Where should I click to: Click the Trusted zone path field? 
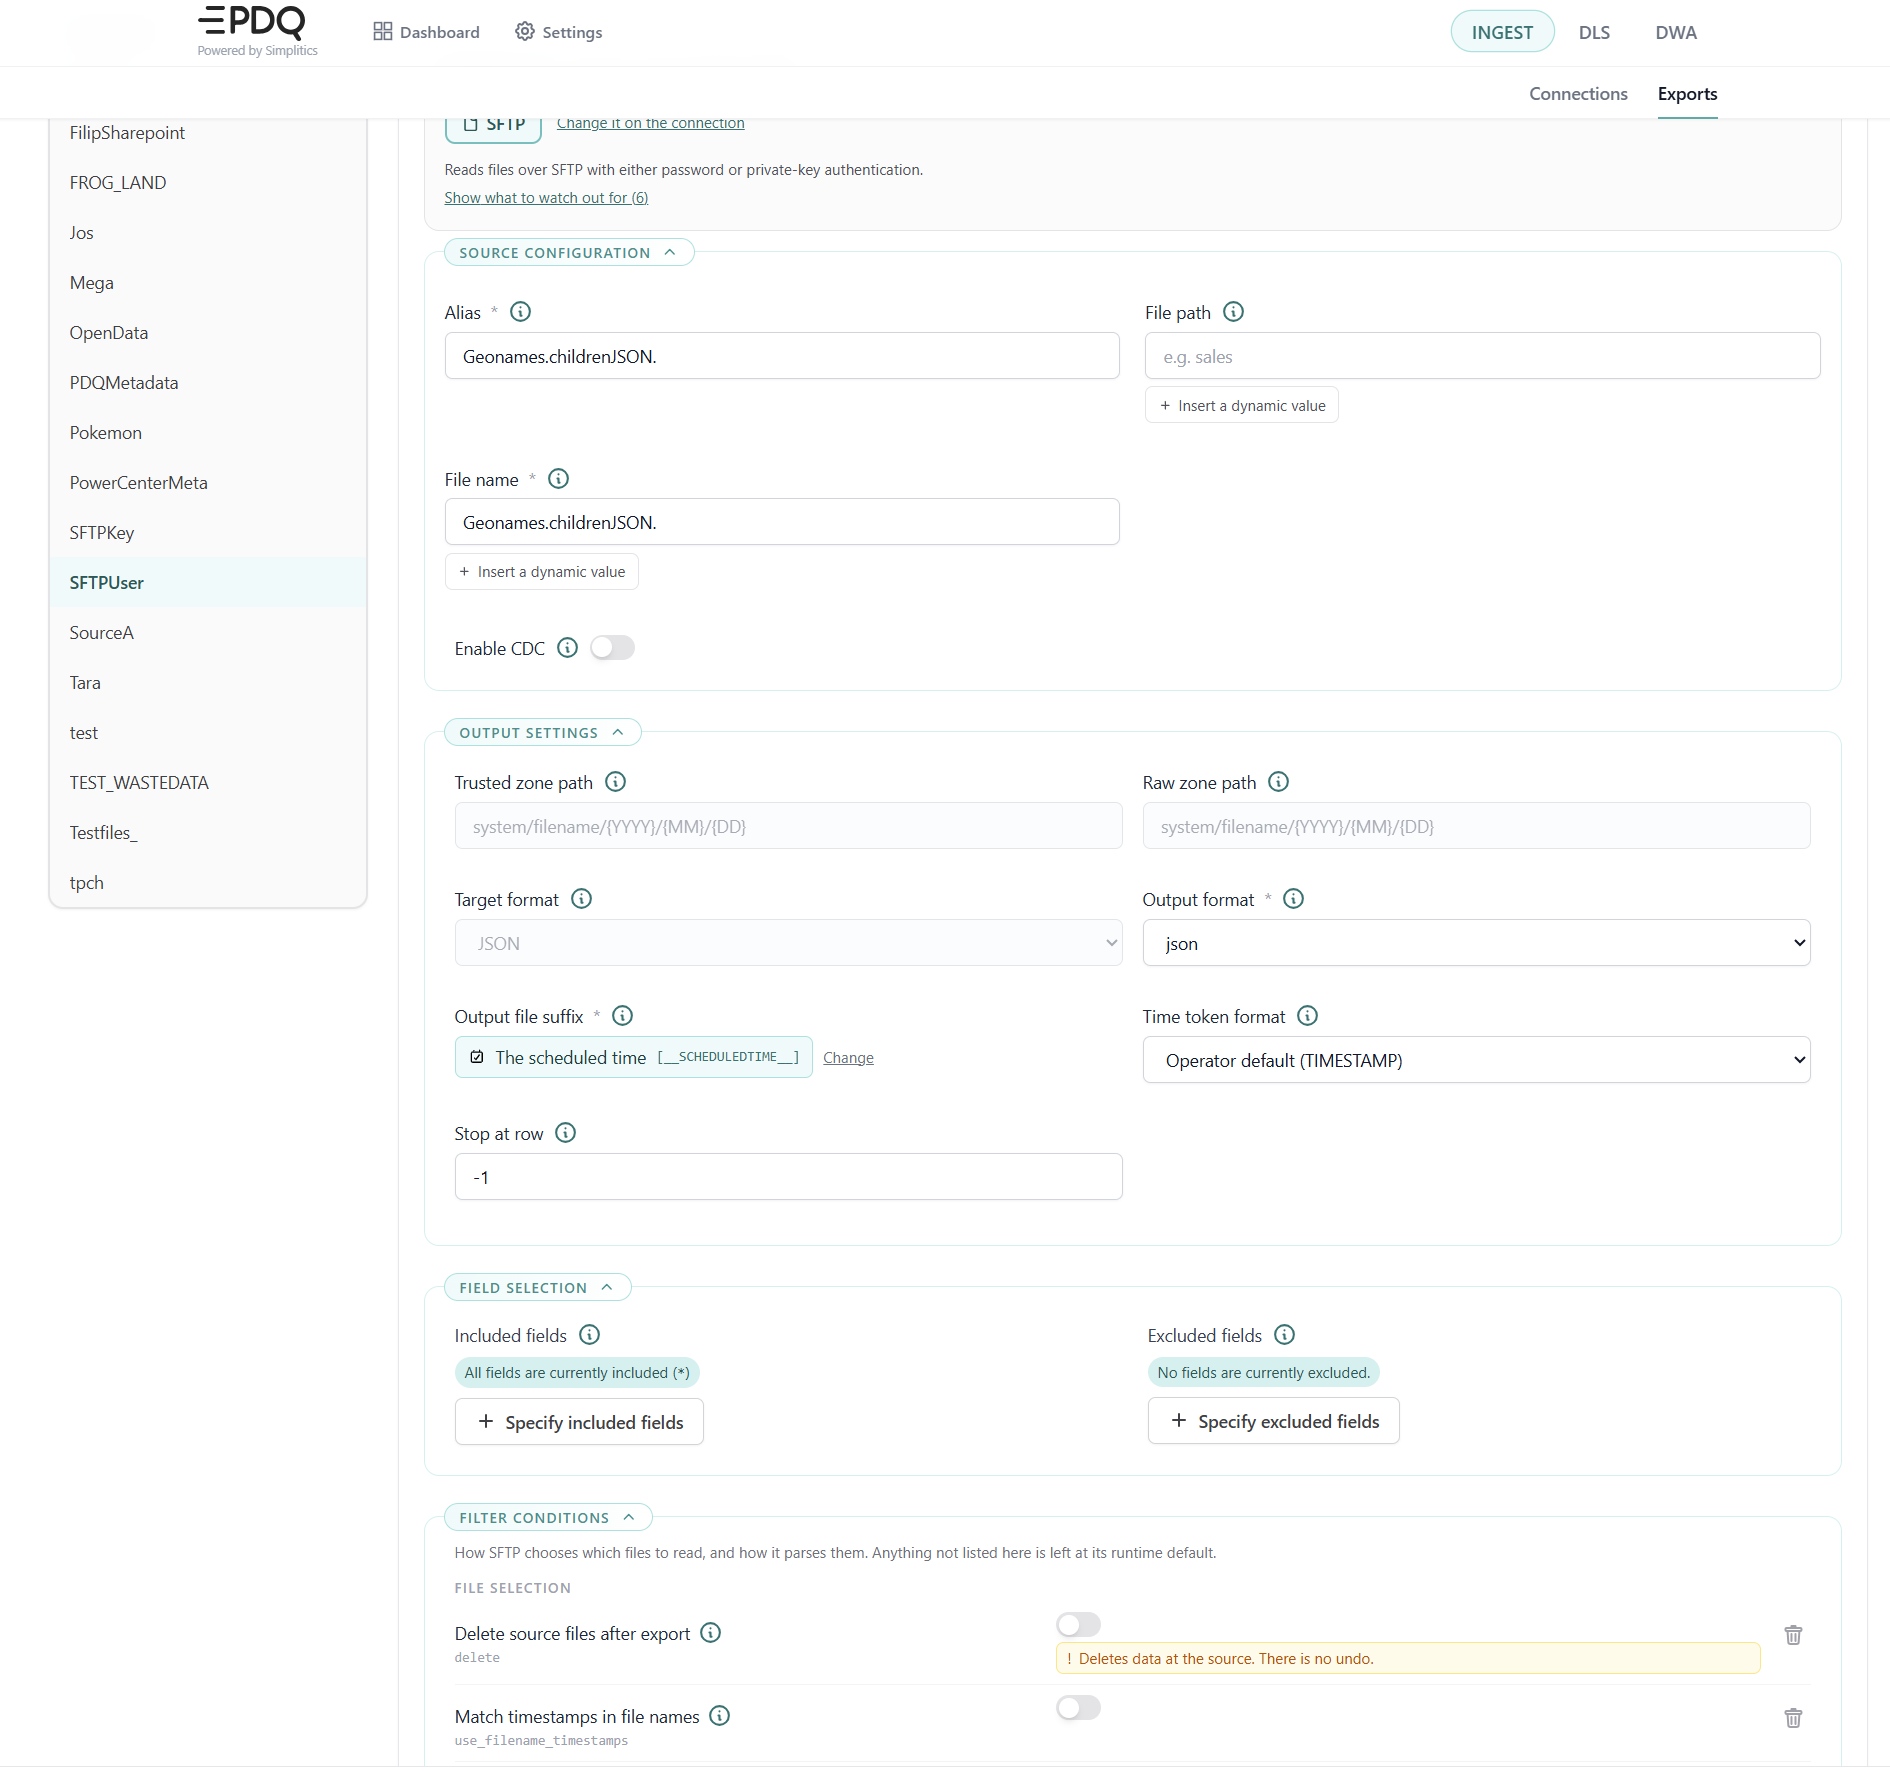[x=788, y=826]
